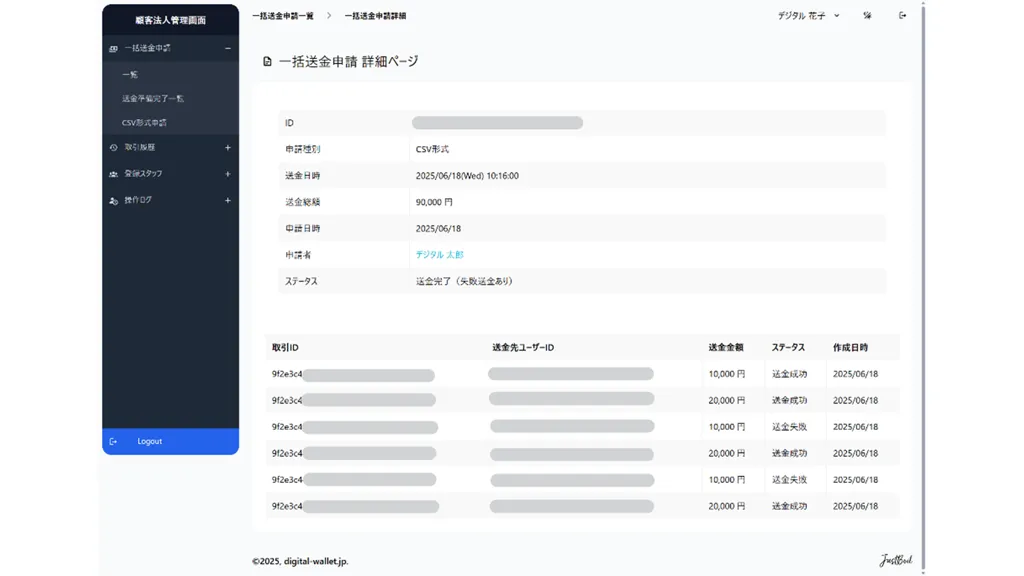The height and width of the screenshot is (576, 1024).
Task: Open the デジタル 花子 user dropdown
Action: 808,16
